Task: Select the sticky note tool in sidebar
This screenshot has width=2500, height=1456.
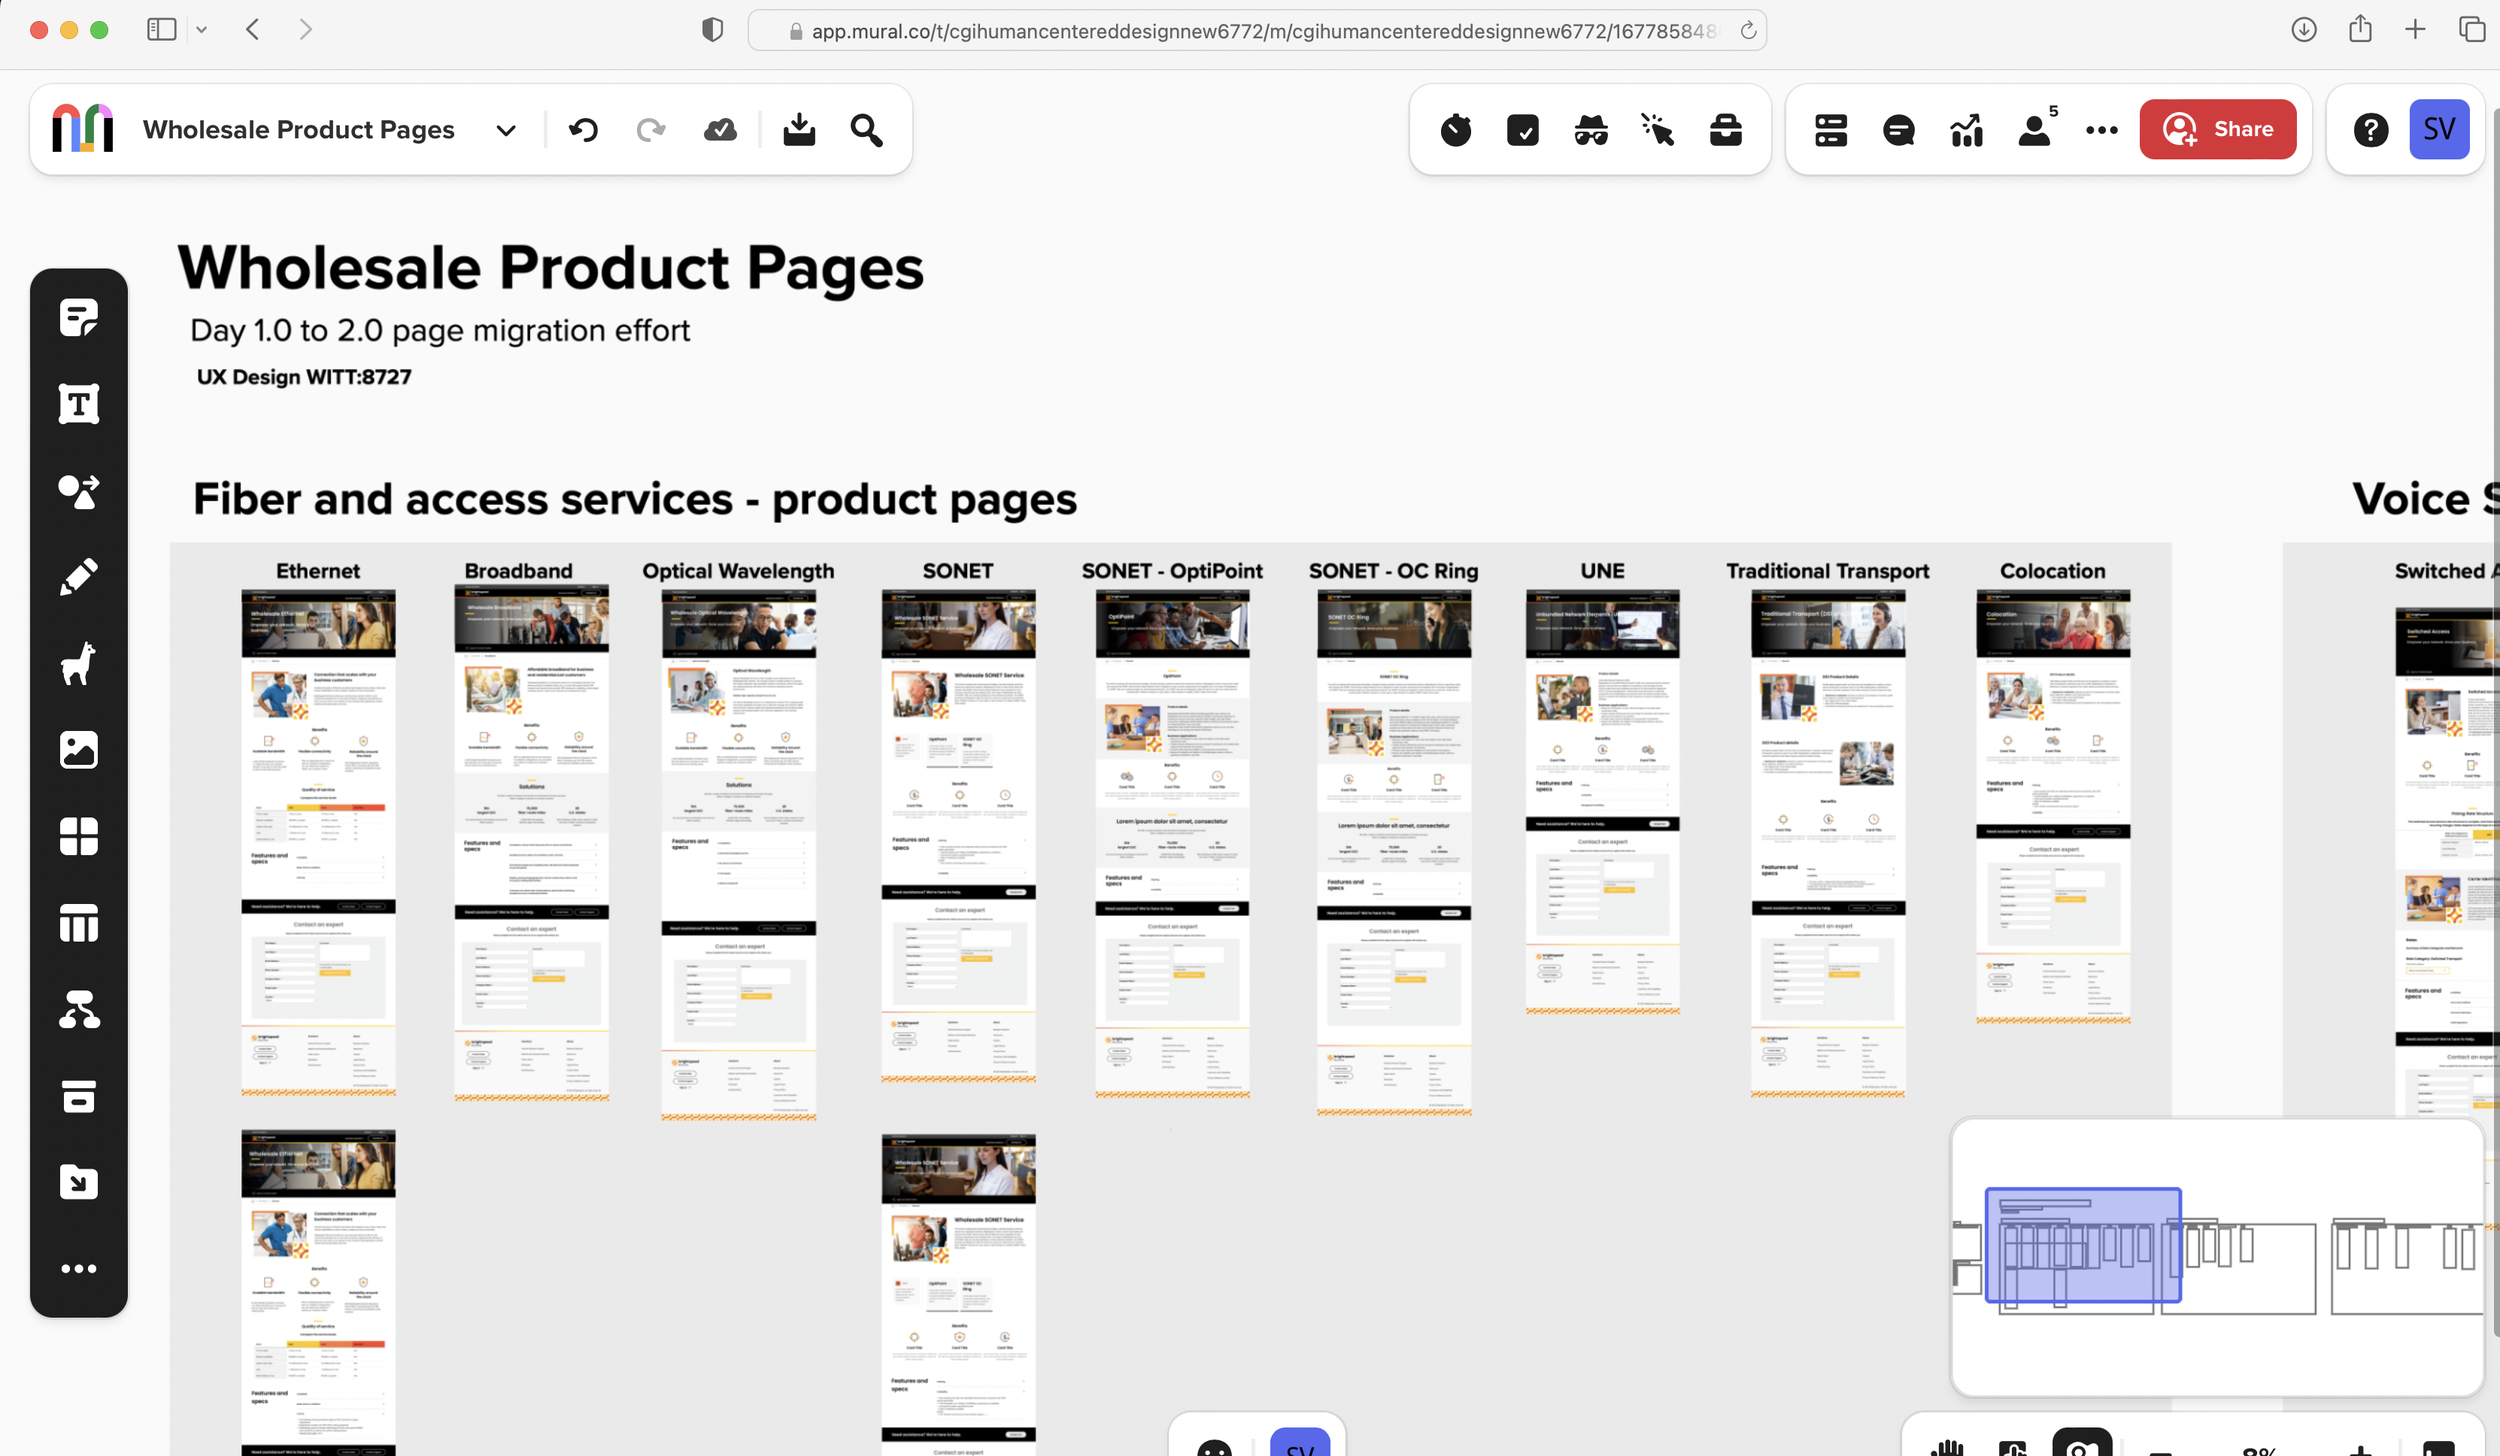Action: tap(78, 318)
